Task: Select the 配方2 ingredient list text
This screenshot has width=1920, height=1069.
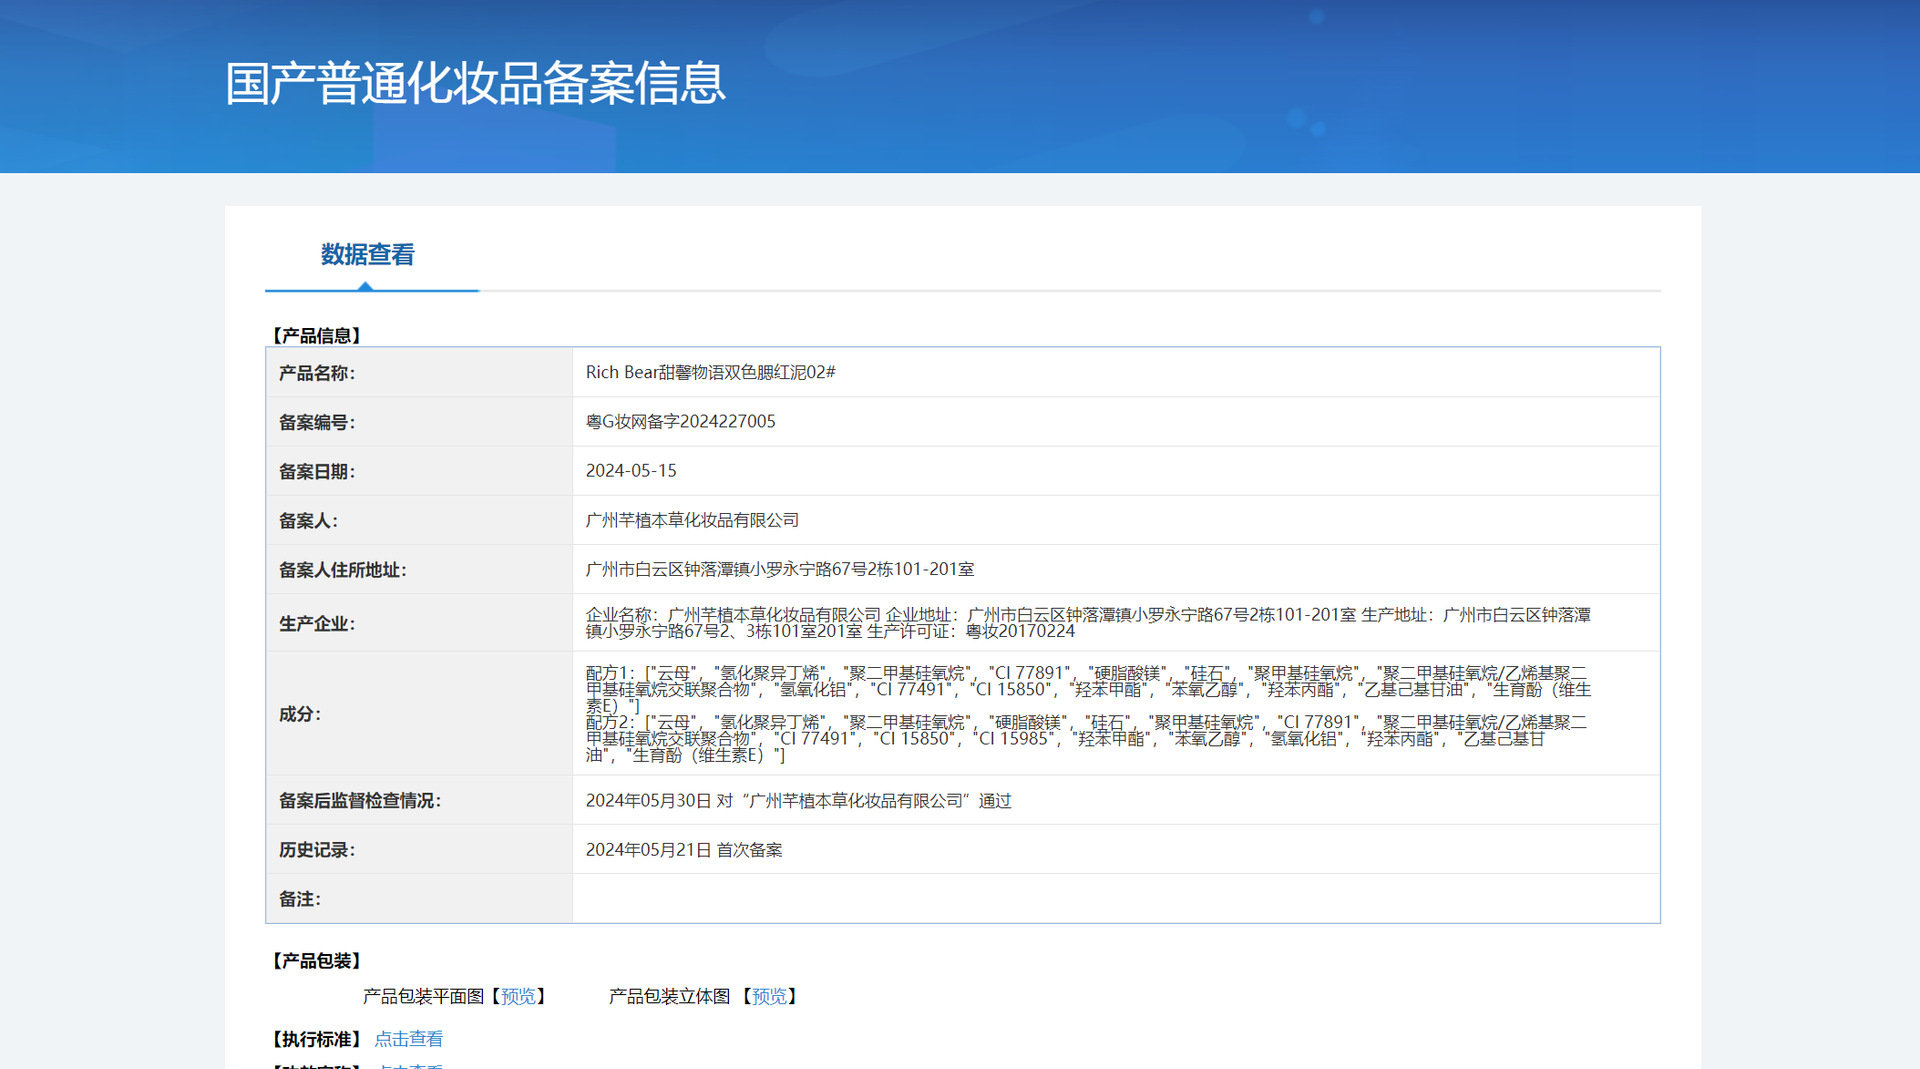Action: pos(1086,738)
